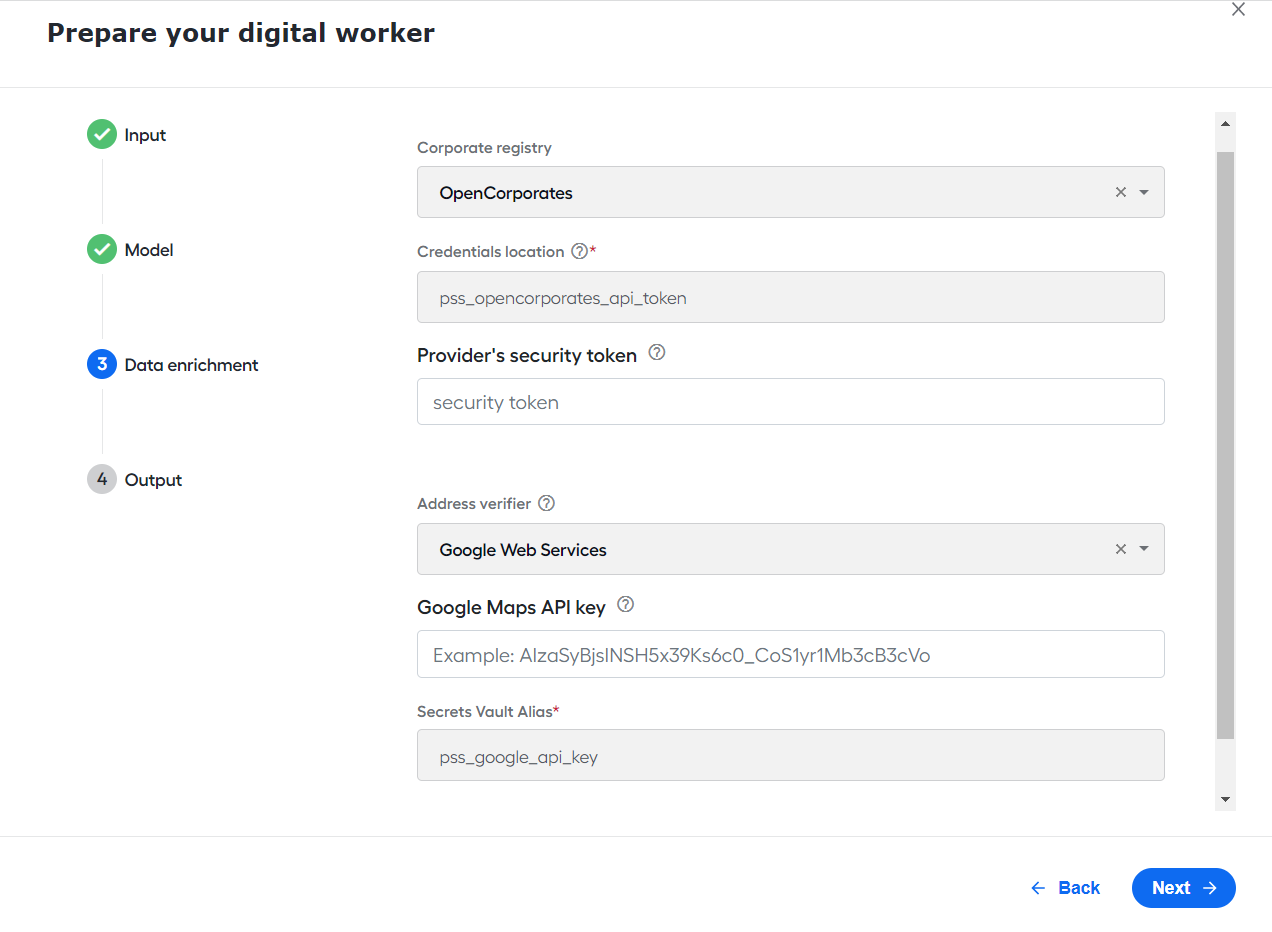Focus the security token input field
Screen dimensions: 1272x932
pos(790,401)
